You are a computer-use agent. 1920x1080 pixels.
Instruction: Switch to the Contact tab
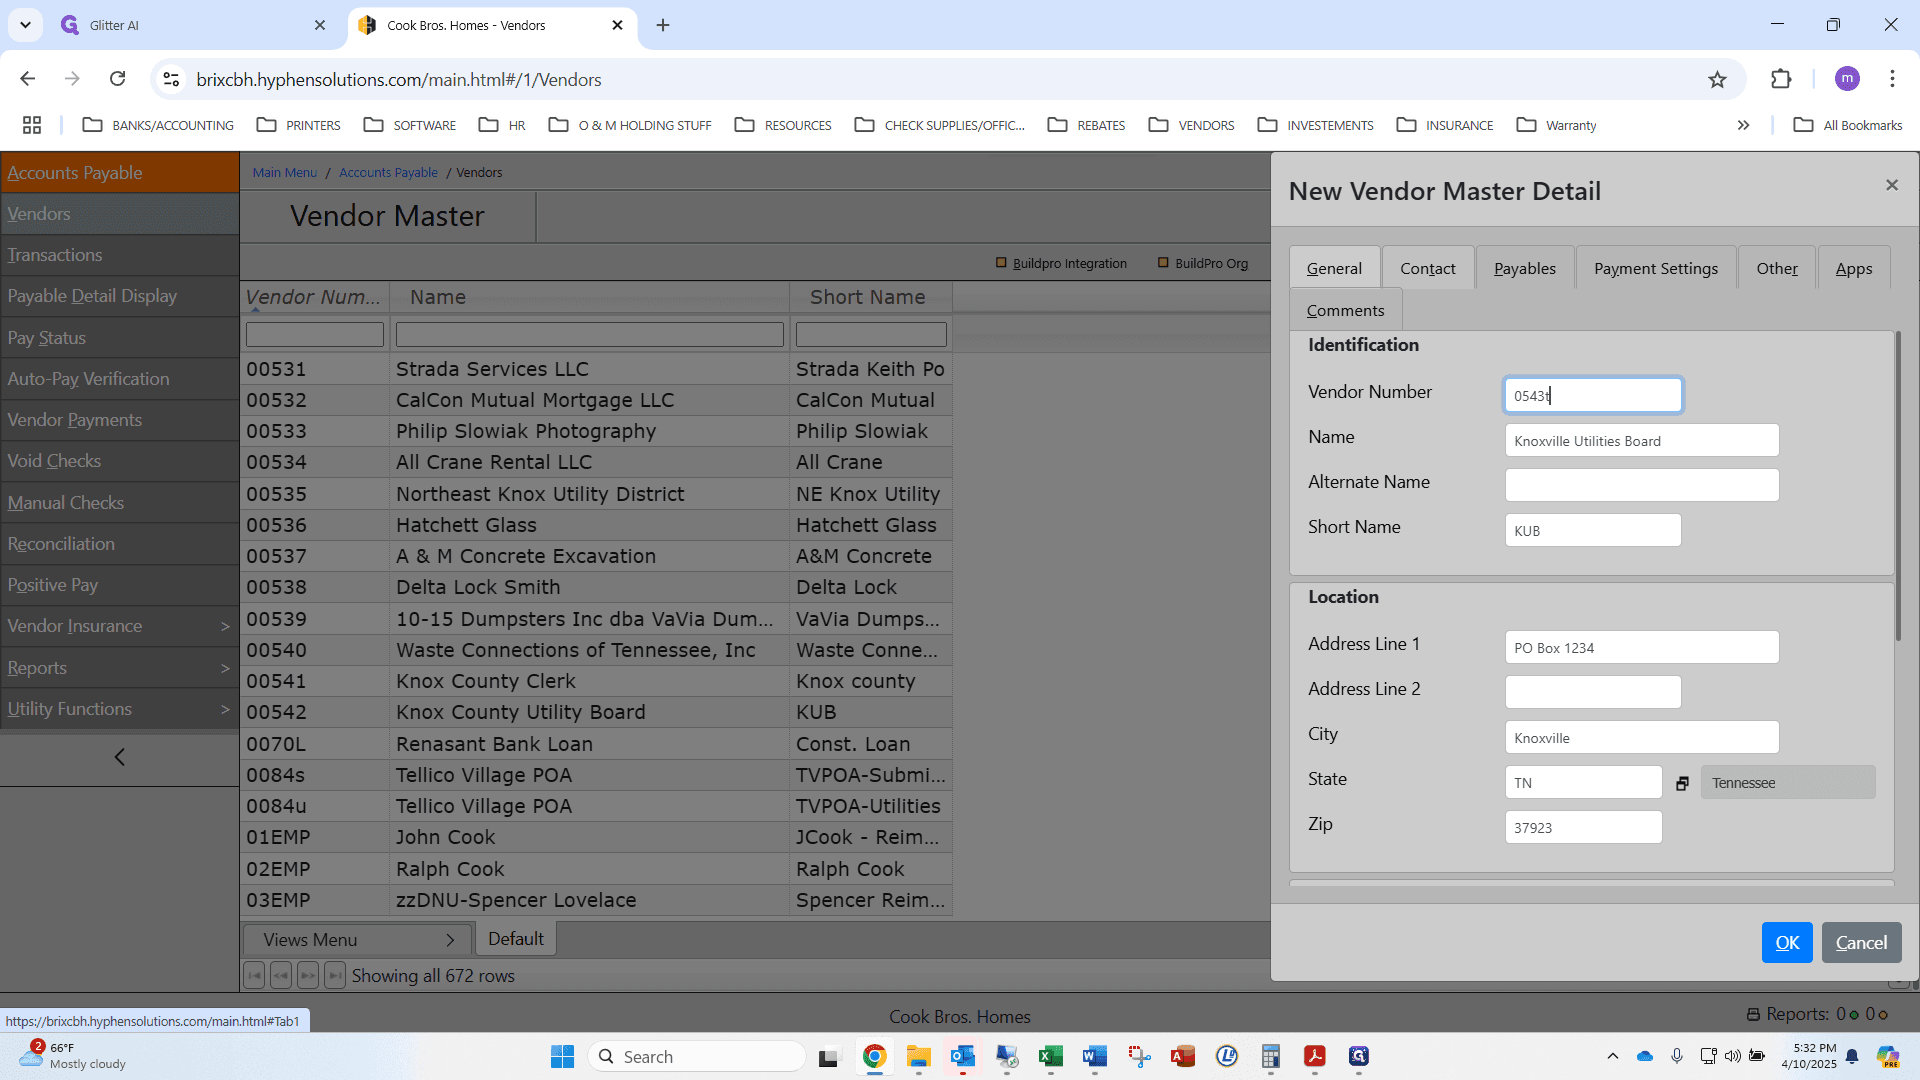point(1427,268)
